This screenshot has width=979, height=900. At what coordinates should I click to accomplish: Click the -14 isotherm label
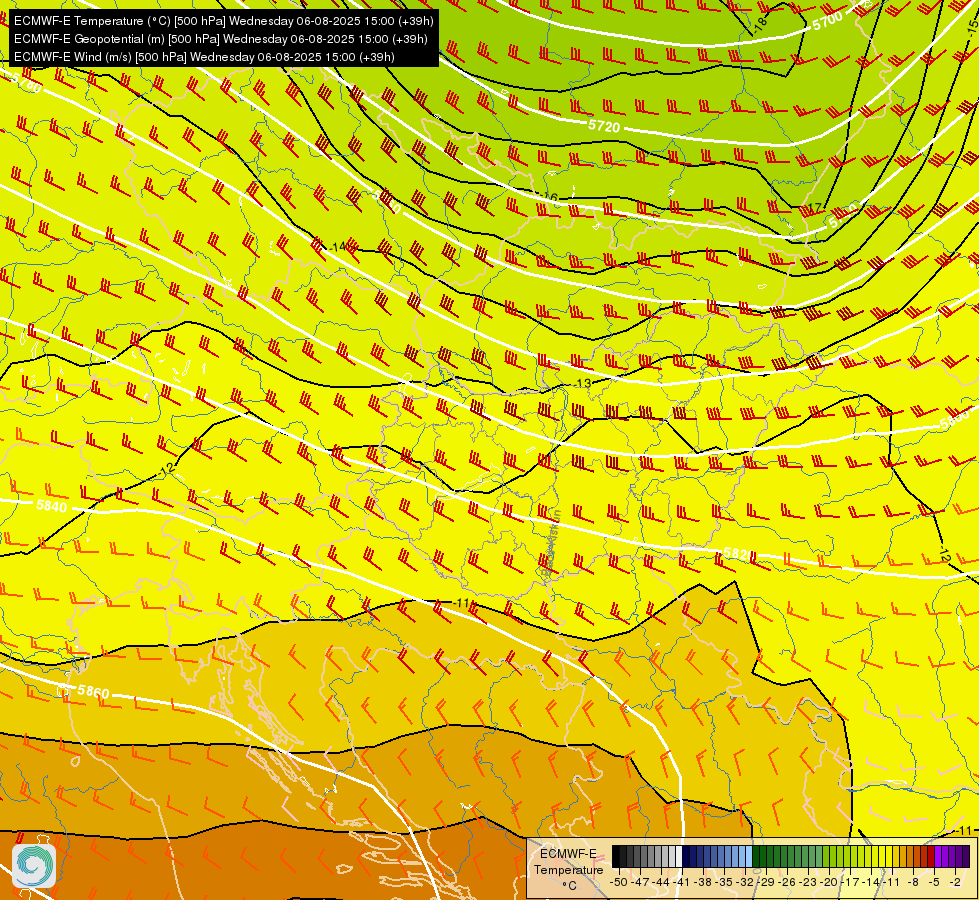[x=337, y=247]
